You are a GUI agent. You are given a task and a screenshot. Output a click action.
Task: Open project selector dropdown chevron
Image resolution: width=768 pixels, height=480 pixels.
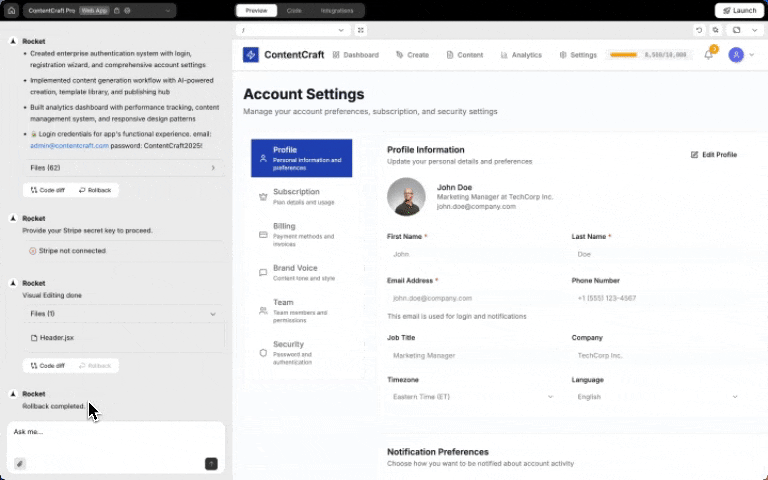pos(168,10)
